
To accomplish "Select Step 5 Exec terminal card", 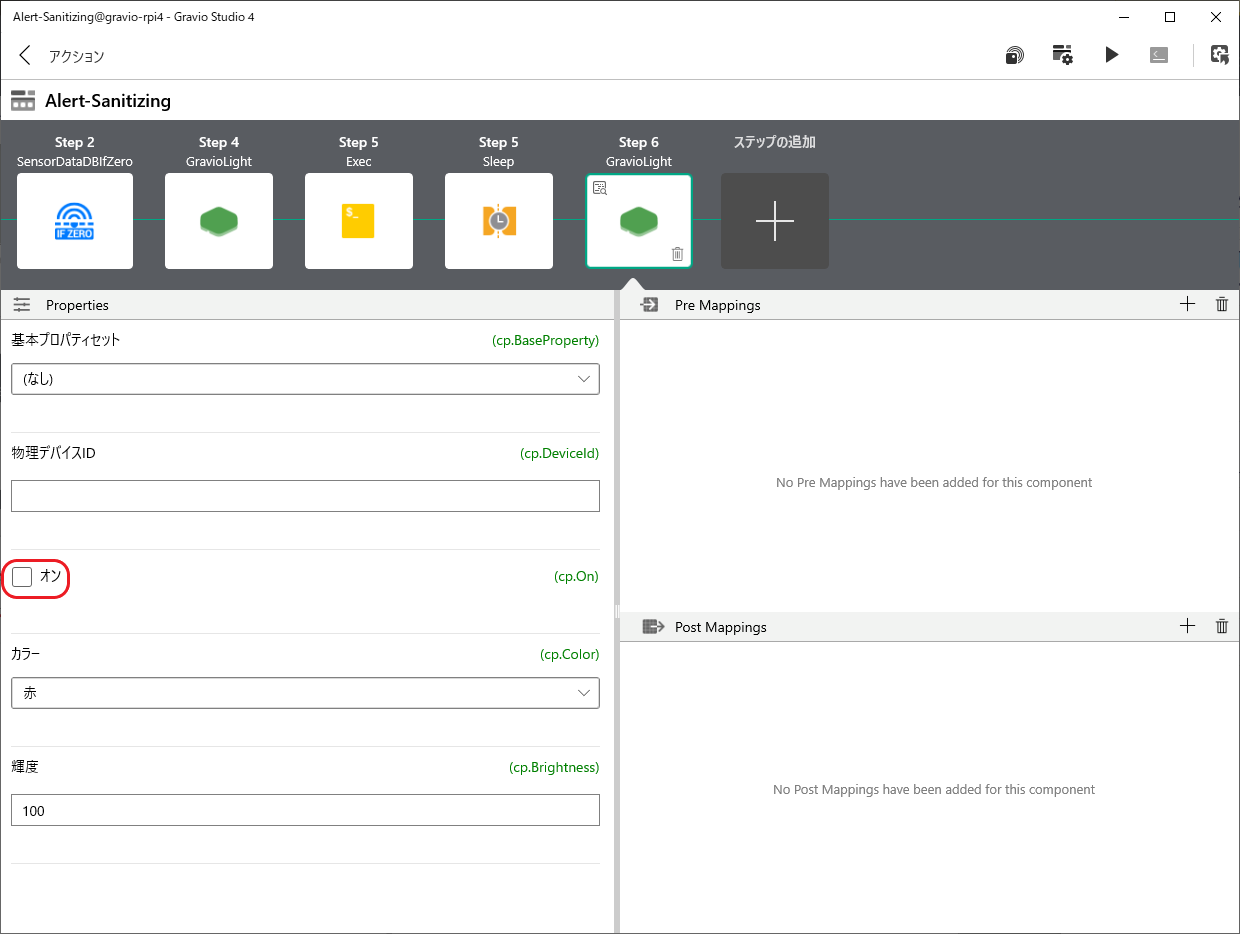I will coord(359,221).
